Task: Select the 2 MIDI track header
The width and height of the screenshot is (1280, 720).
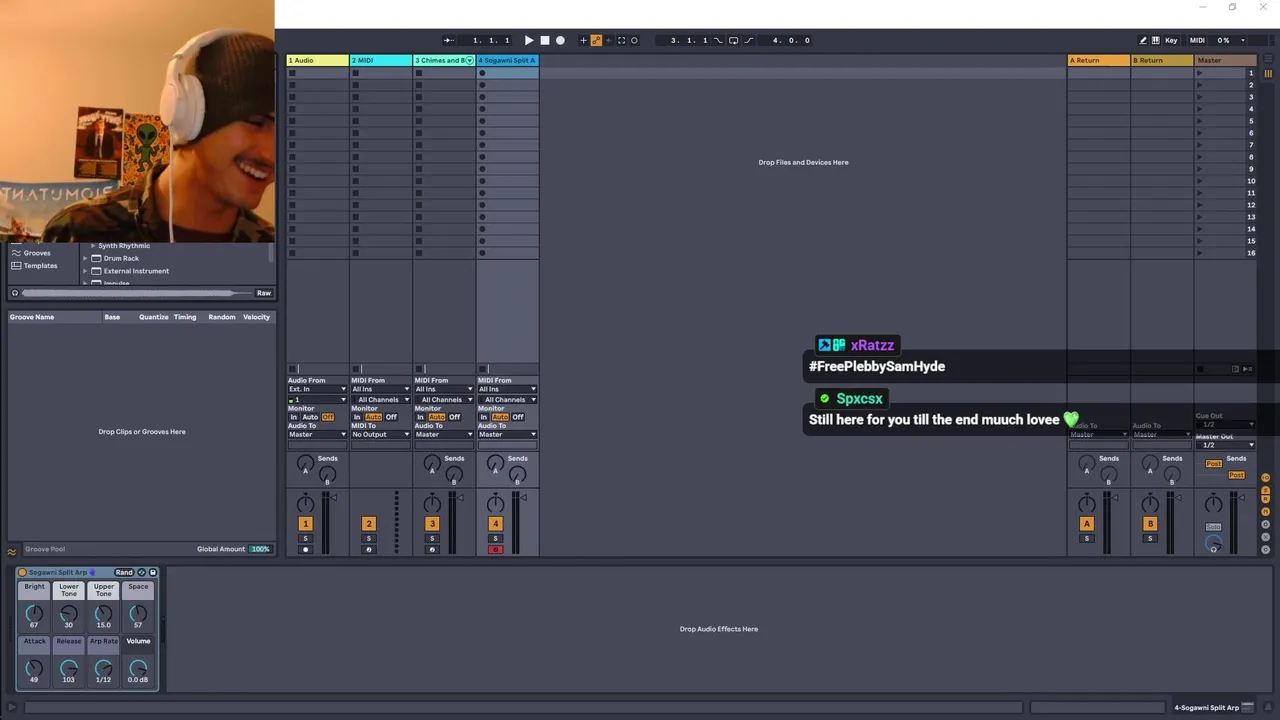Action: (x=381, y=60)
